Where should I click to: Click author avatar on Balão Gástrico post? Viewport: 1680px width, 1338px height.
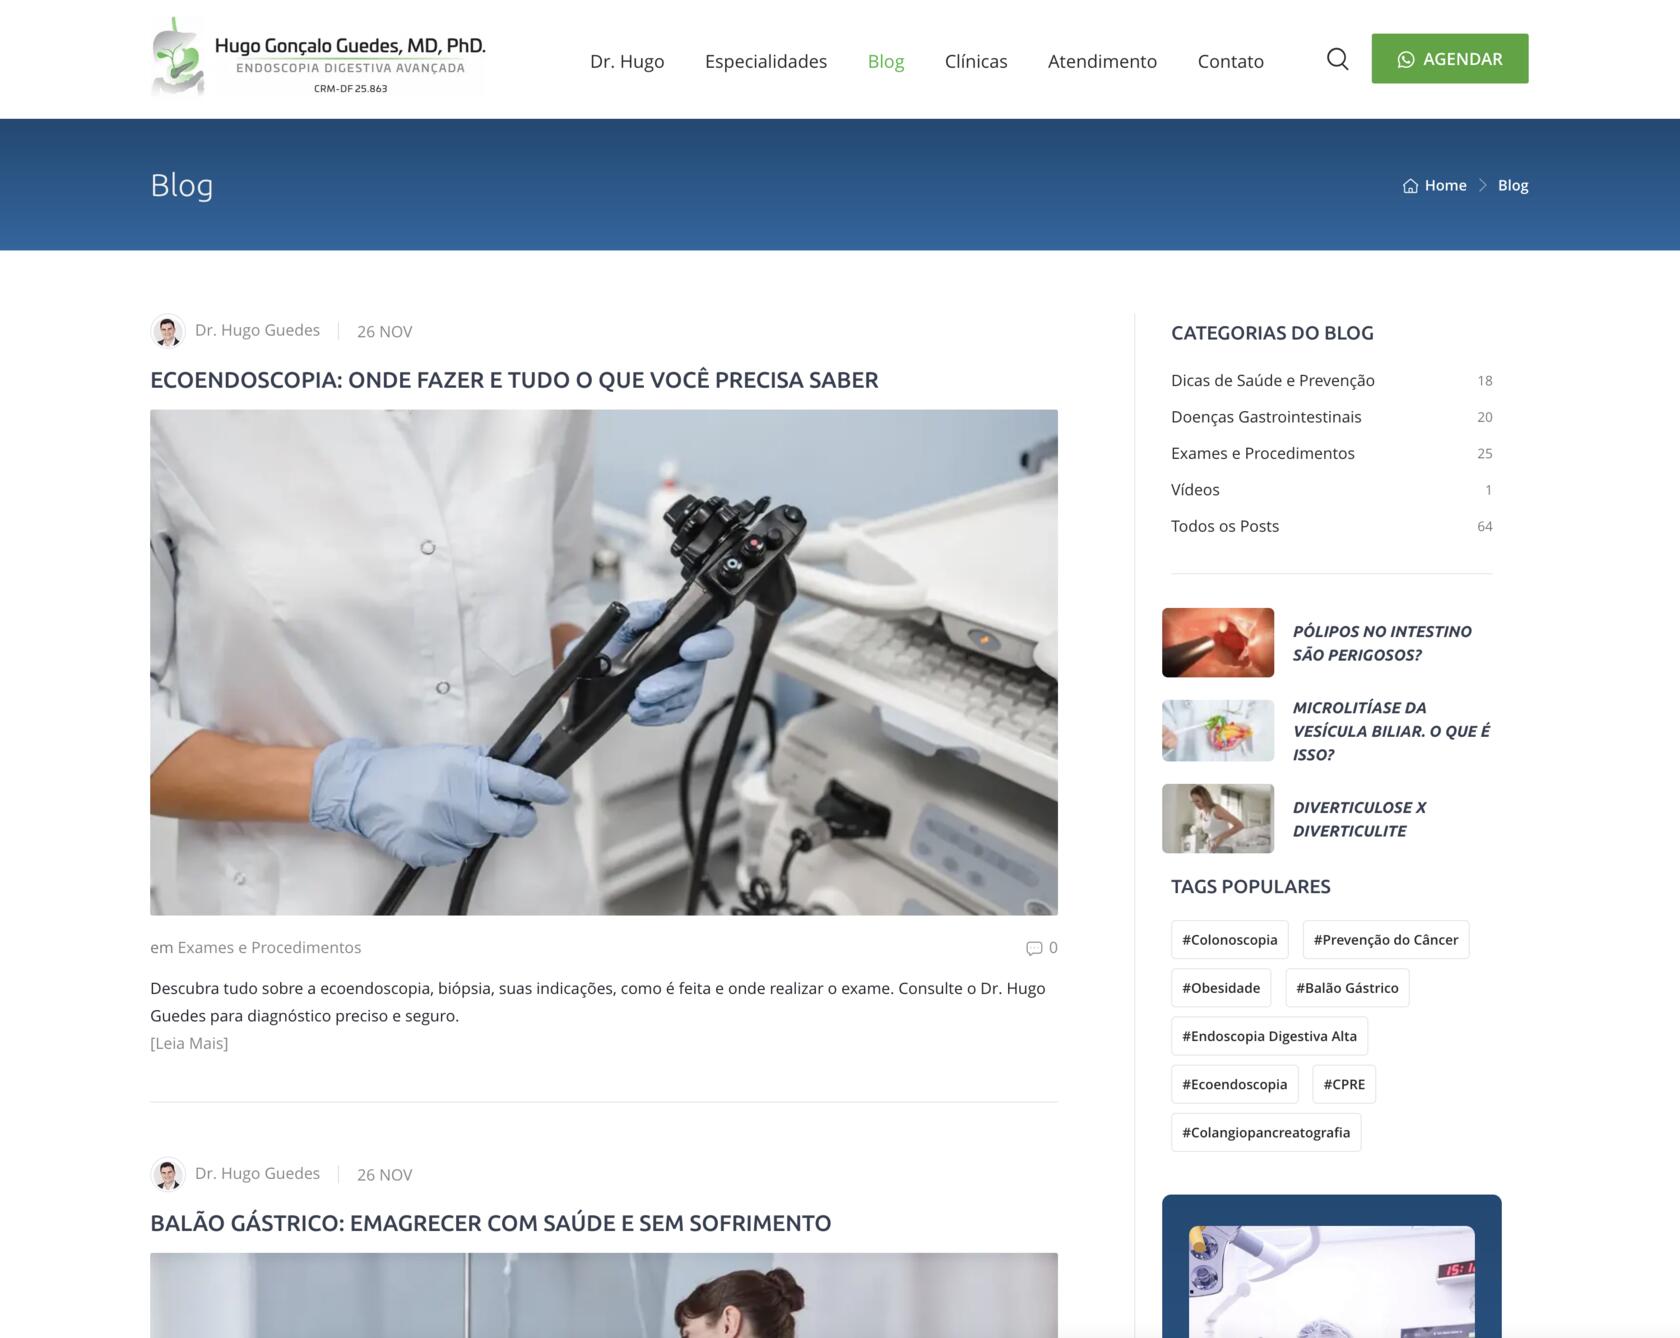tap(168, 1174)
